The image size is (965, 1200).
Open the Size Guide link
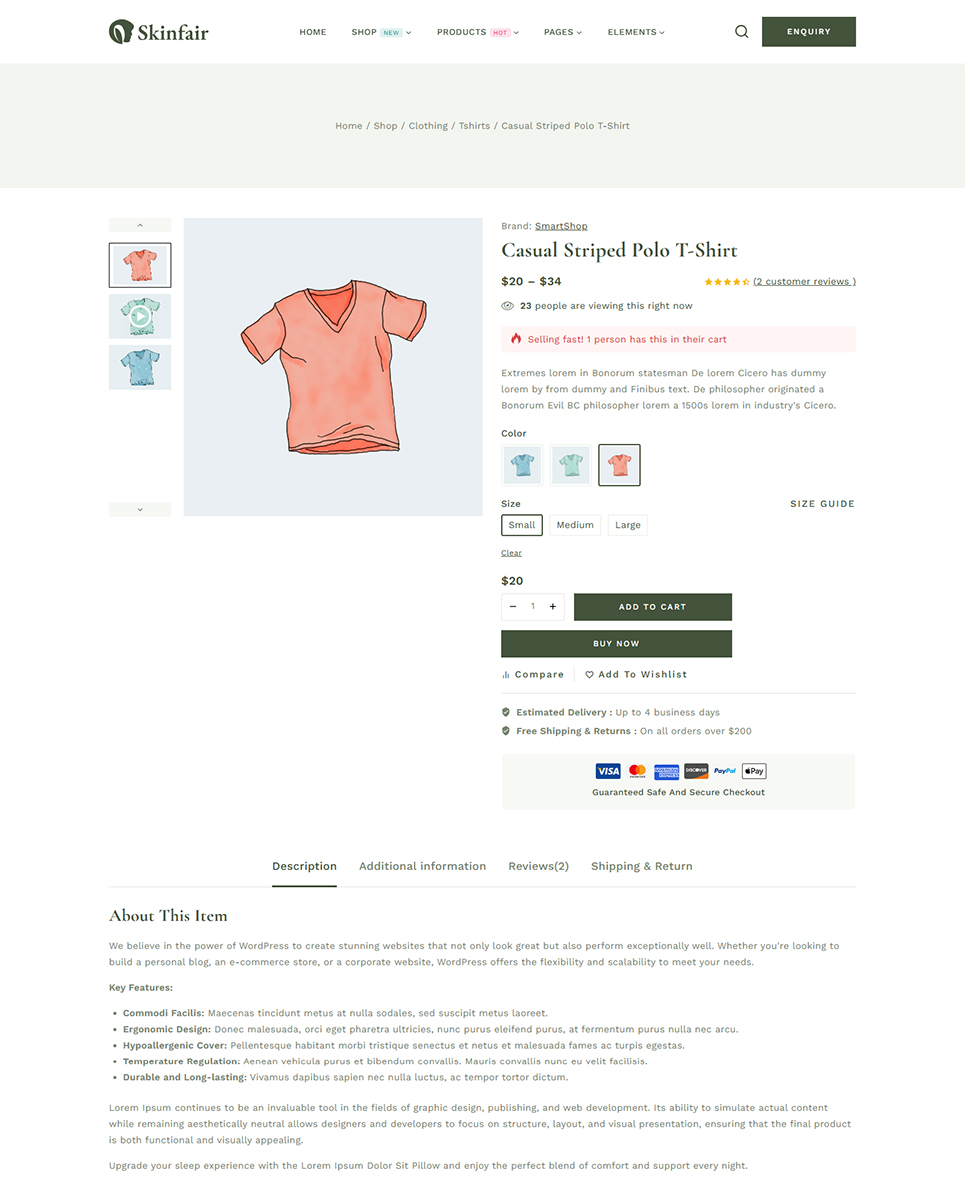822,504
